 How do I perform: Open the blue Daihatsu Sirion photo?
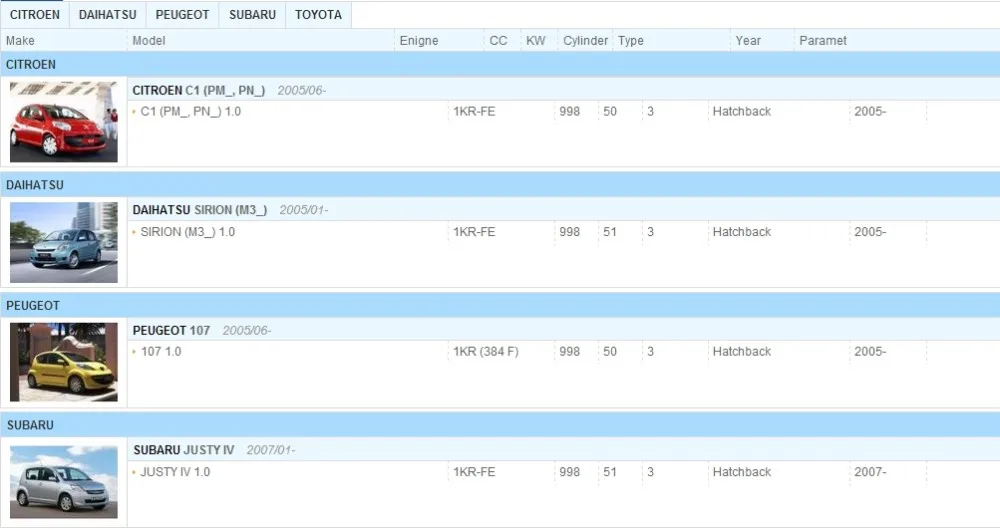click(x=64, y=242)
